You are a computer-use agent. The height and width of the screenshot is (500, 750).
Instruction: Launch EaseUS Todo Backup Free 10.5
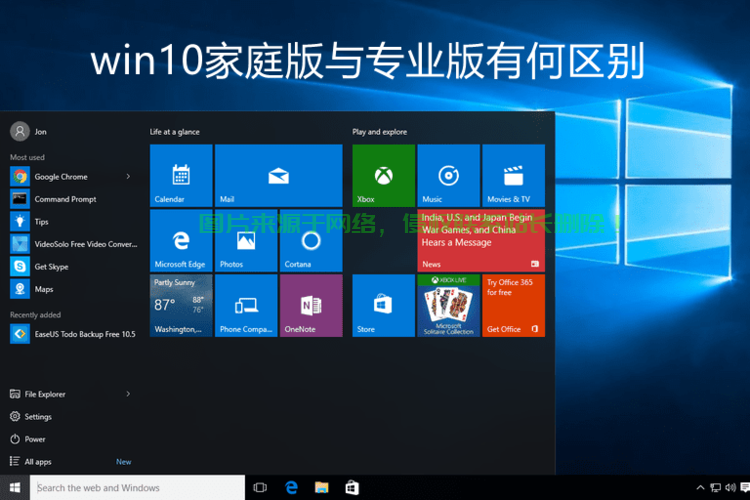point(74,334)
